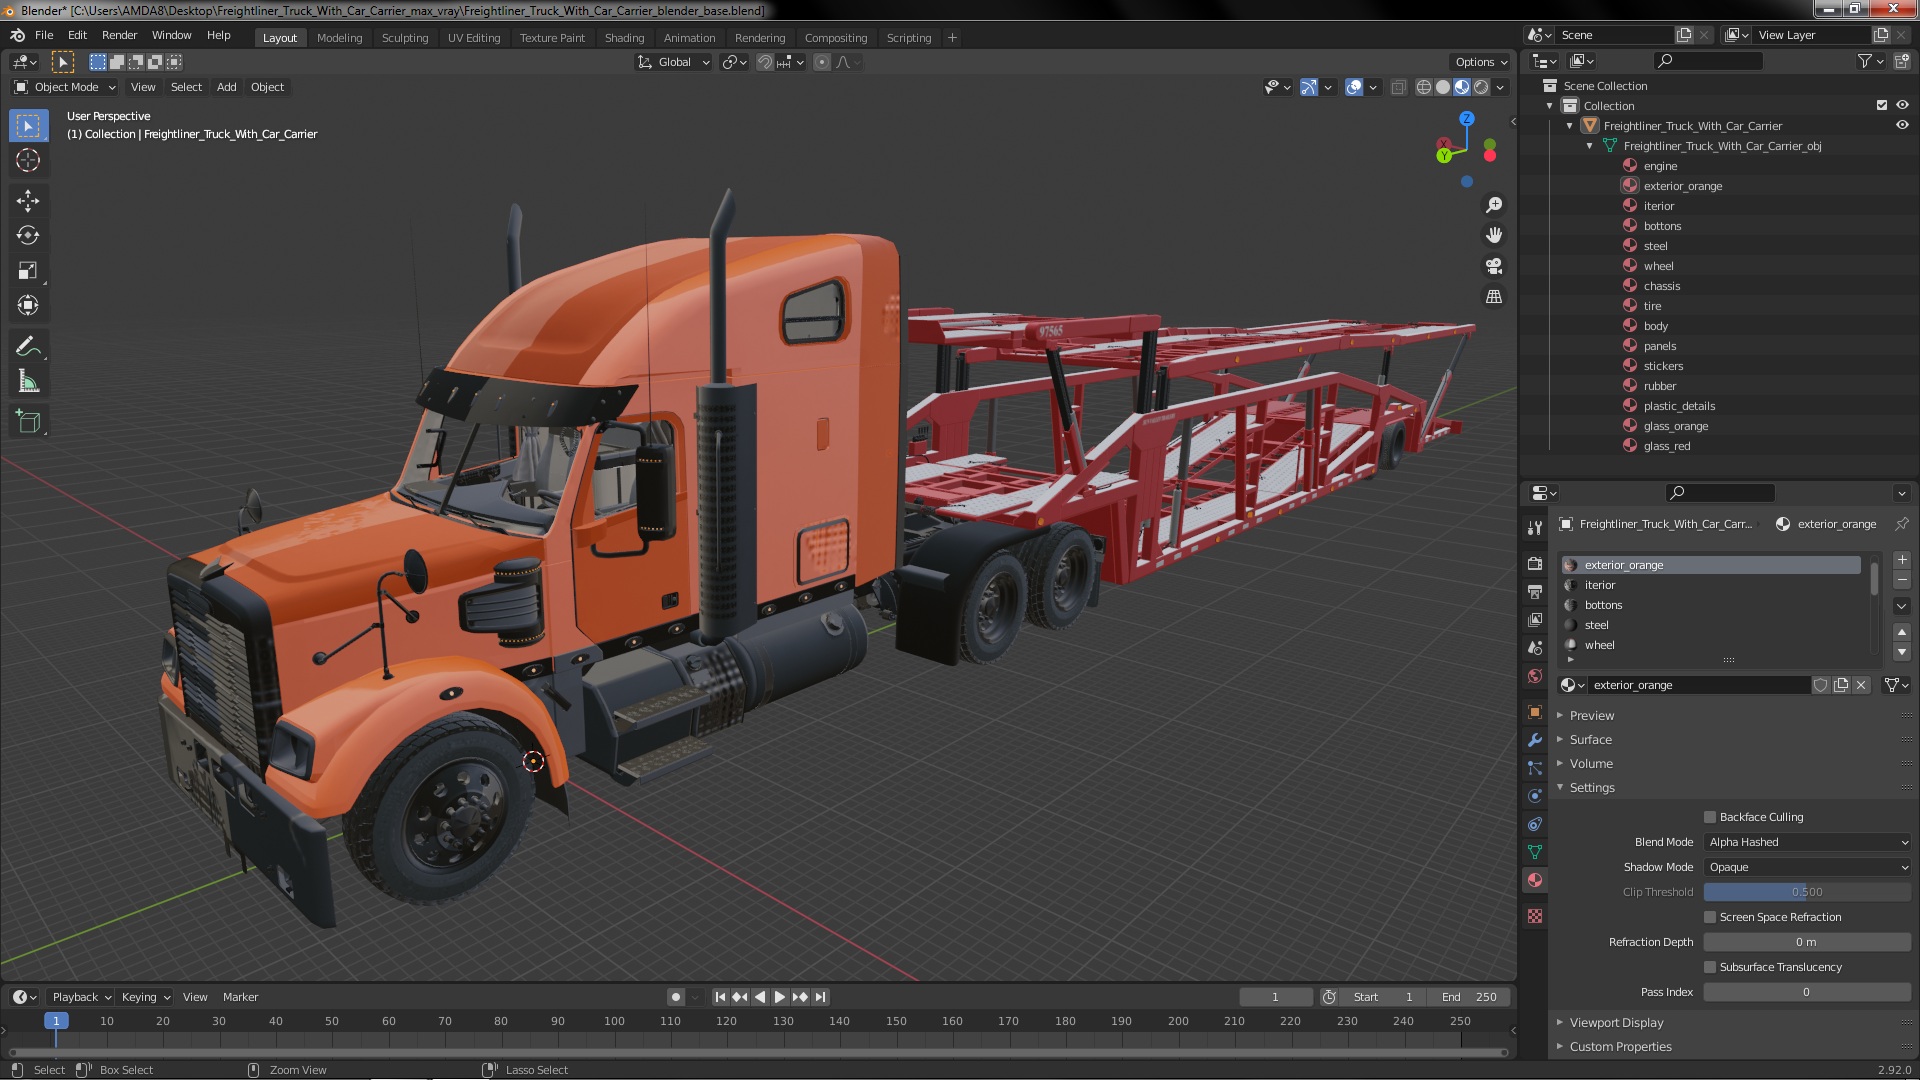Toggle the gizmo display button
The height and width of the screenshot is (1080, 1920).
(x=1309, y=88)
